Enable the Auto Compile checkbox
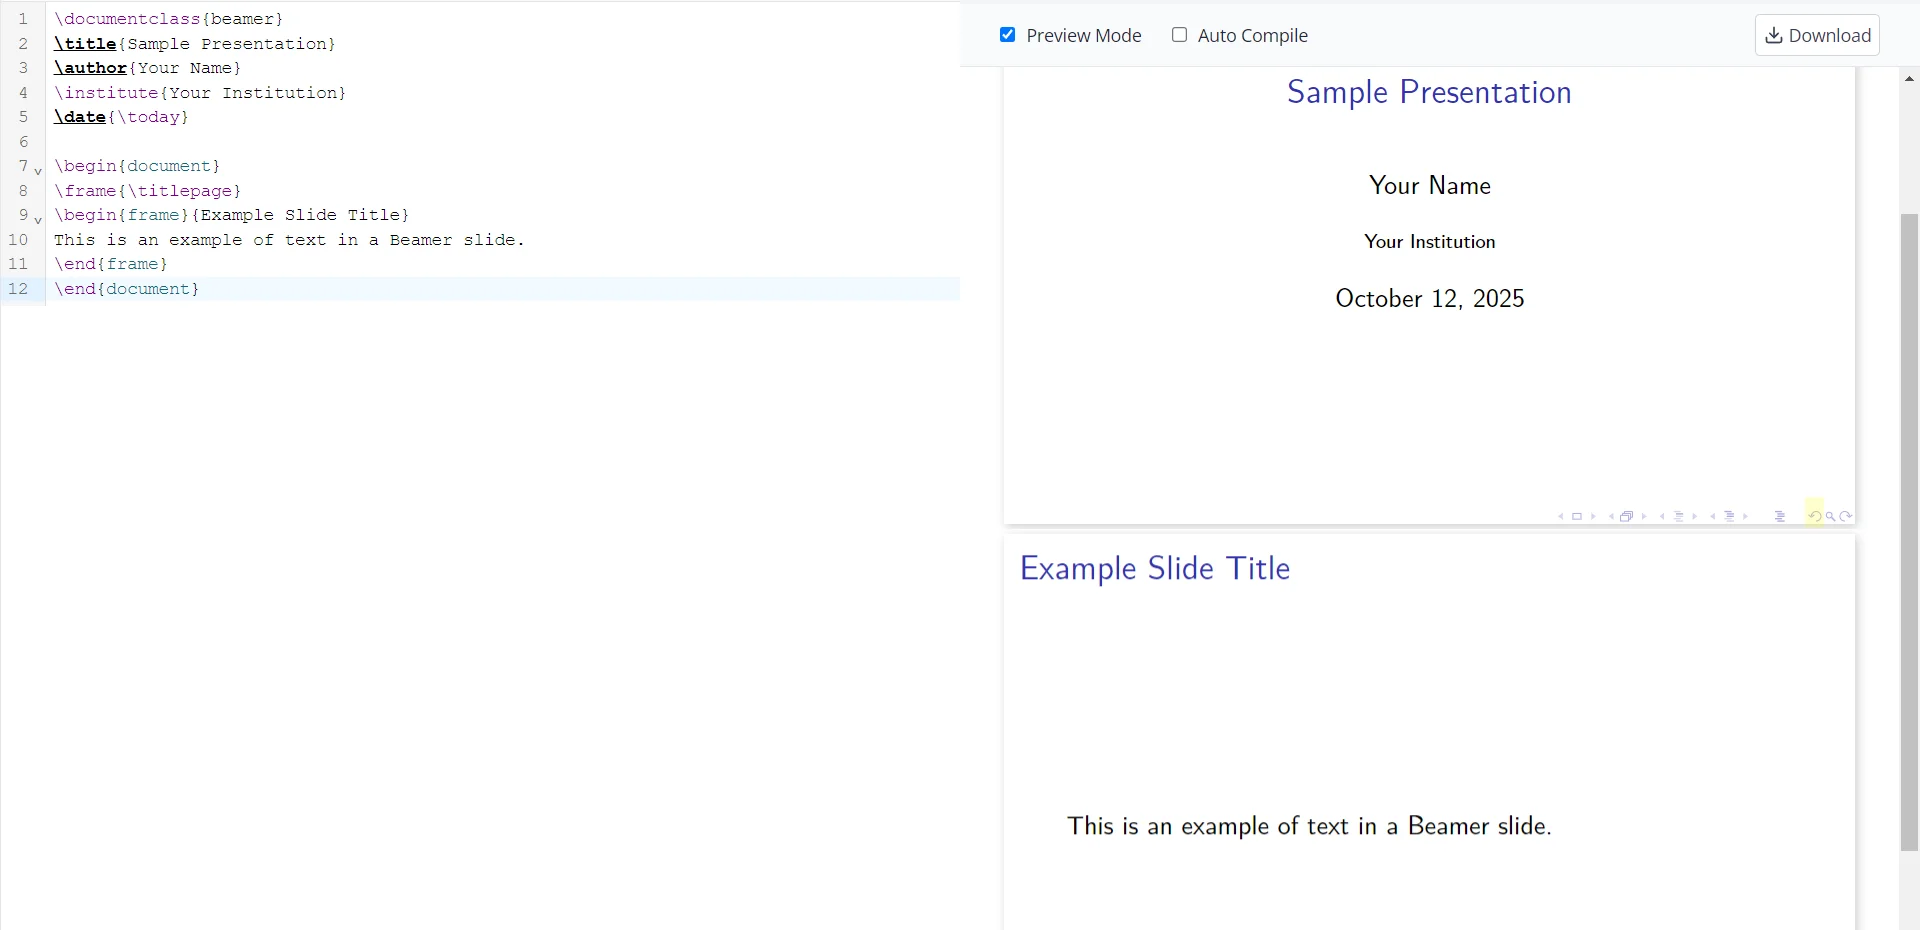 (1180, 35)
